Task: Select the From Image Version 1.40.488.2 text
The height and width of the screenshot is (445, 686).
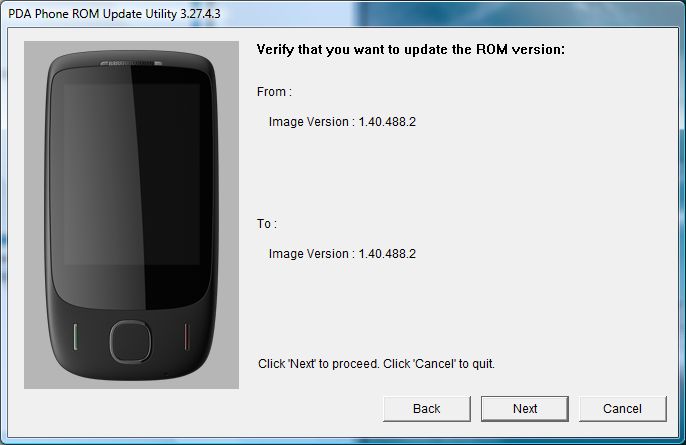Action: click(x=342, y=122)
